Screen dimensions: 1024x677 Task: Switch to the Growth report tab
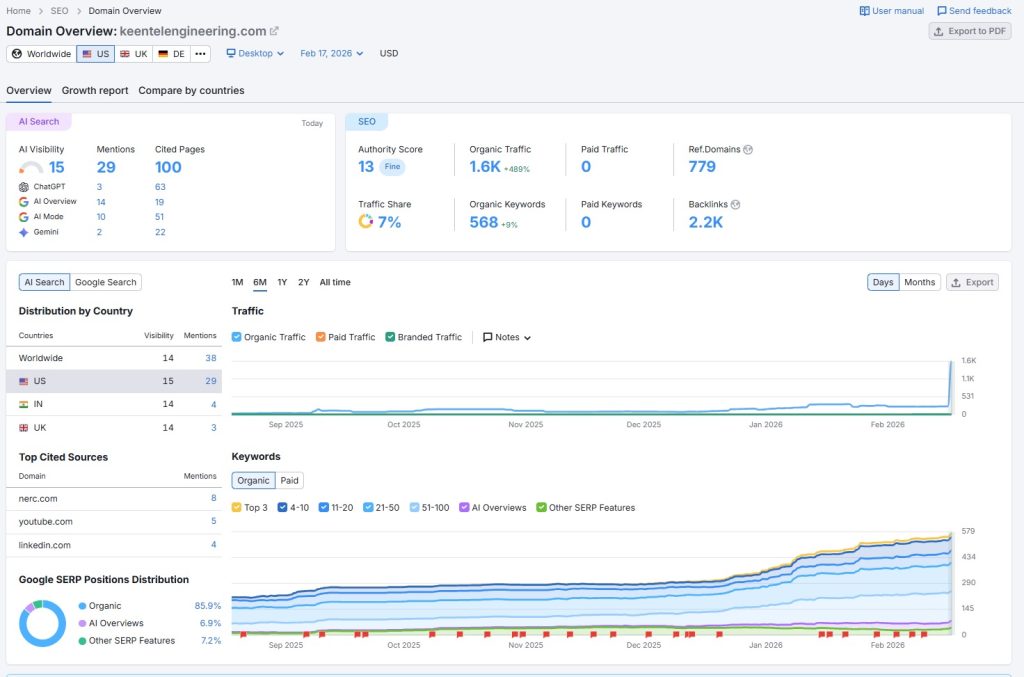(x=95, y=90)
